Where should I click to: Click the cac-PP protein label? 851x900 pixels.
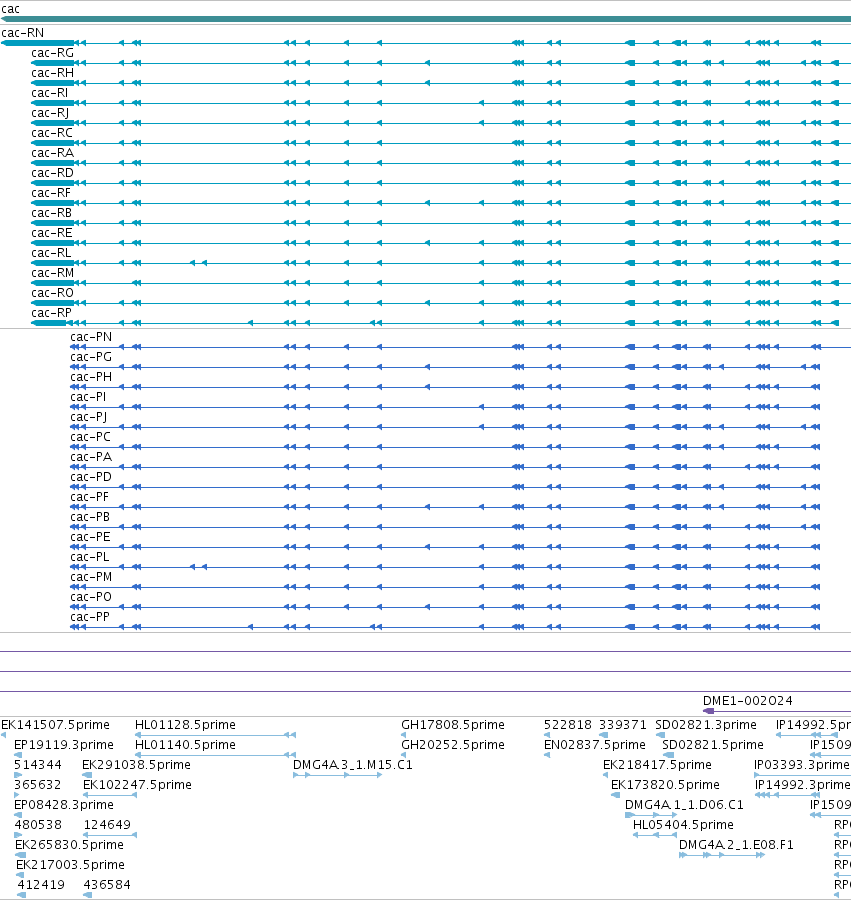[90, 617]
